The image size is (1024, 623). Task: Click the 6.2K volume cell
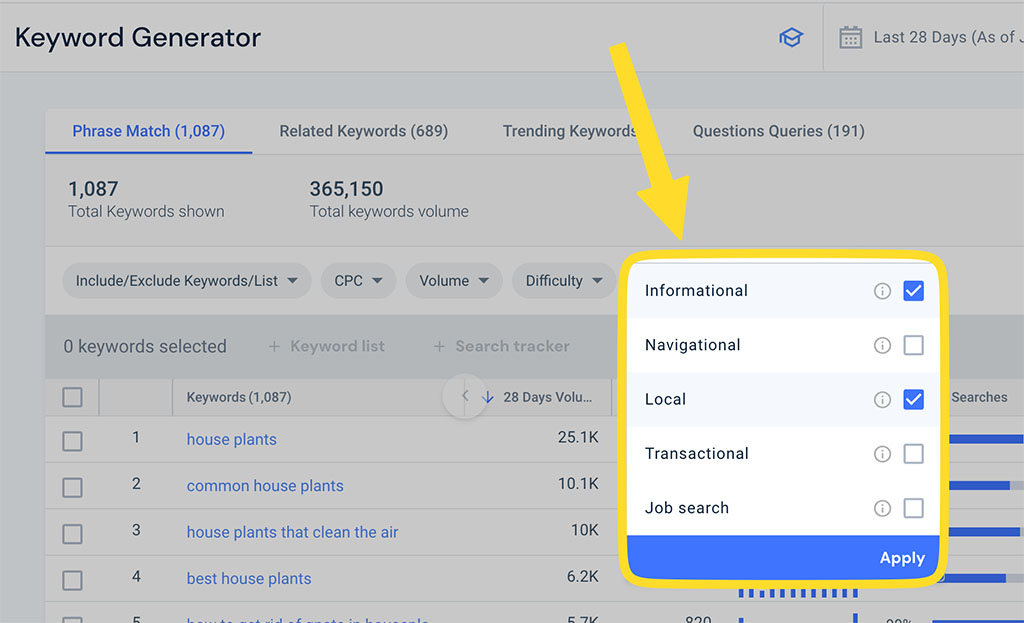(582, 576)
